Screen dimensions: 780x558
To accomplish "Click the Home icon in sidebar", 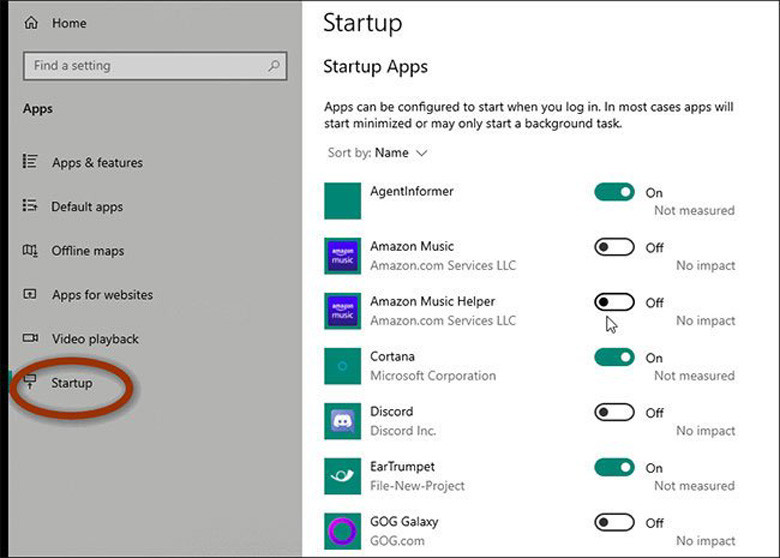I will (31, 23).
